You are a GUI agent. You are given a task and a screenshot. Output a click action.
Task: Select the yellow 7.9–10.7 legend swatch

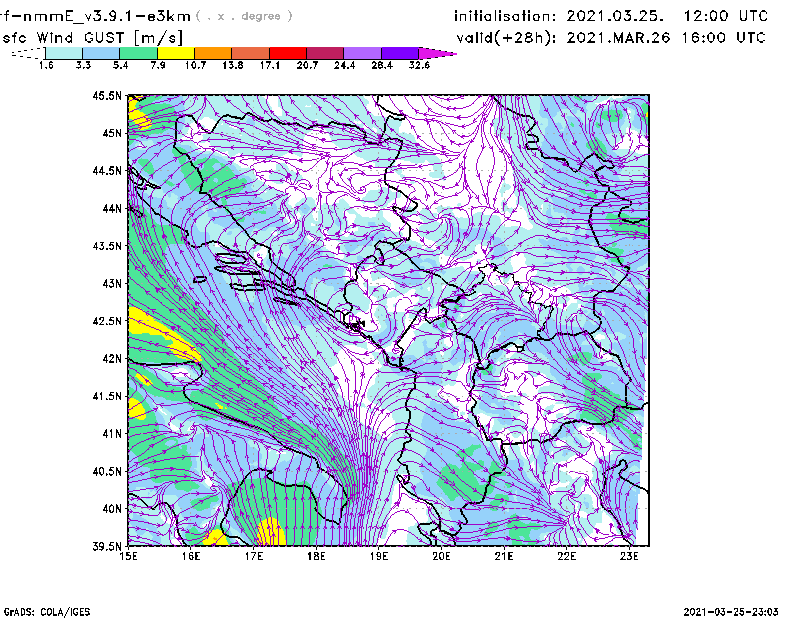click(176, 53)
